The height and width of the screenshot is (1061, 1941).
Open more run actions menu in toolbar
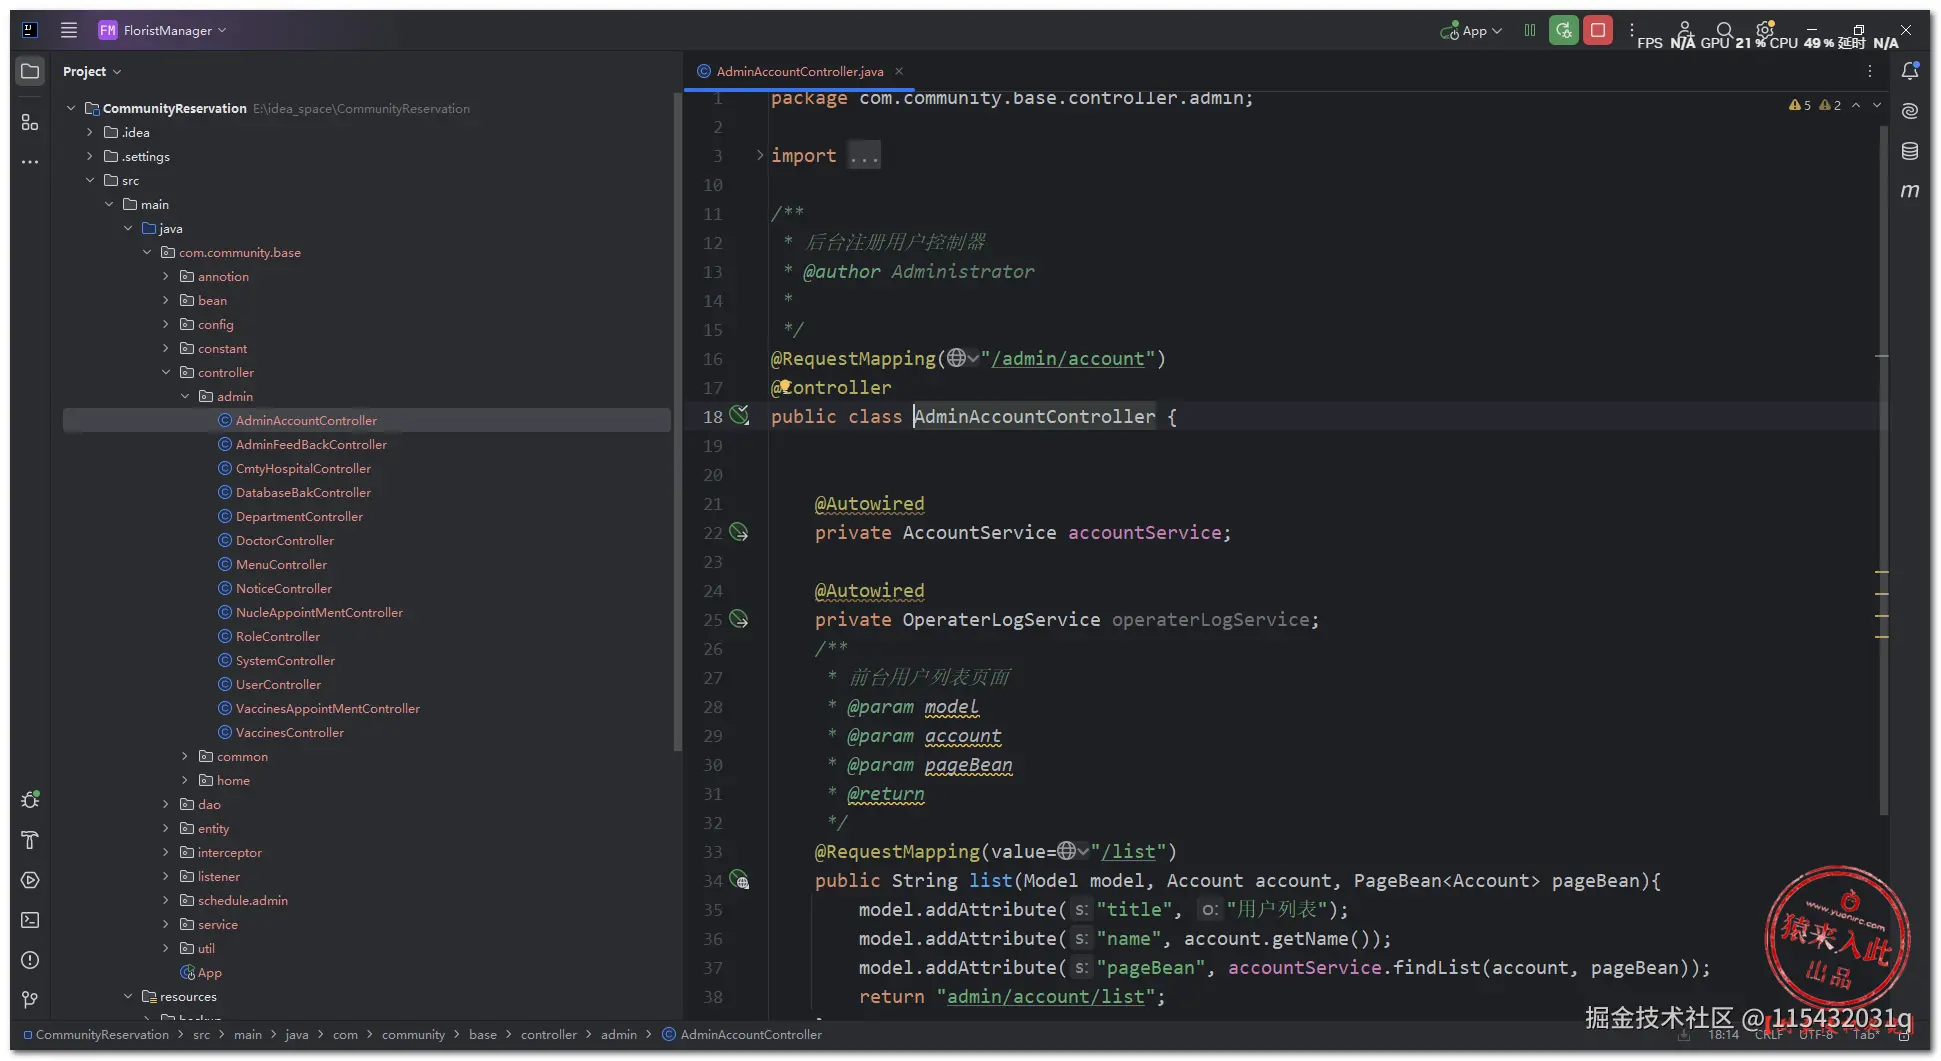coord(1632,30)
